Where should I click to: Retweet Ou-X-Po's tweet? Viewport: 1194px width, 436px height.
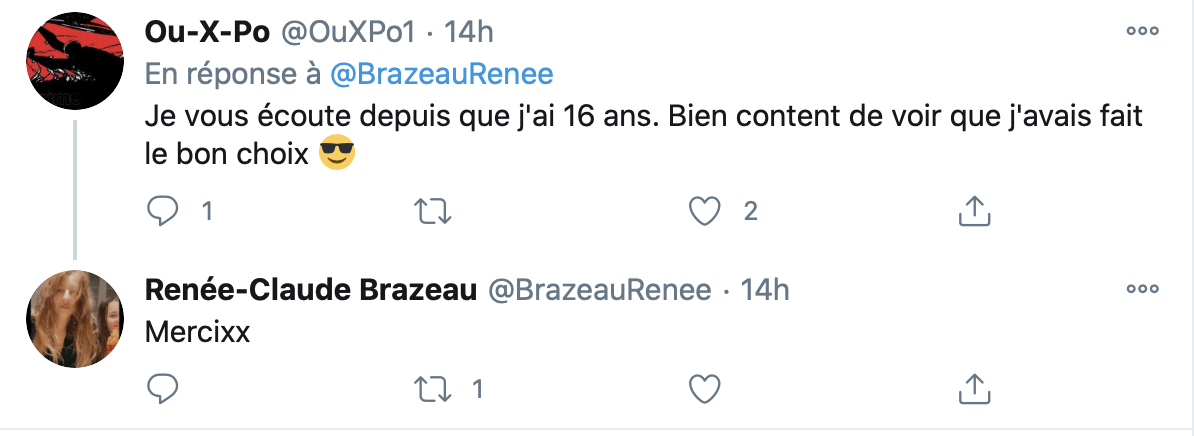pos(433,212)
